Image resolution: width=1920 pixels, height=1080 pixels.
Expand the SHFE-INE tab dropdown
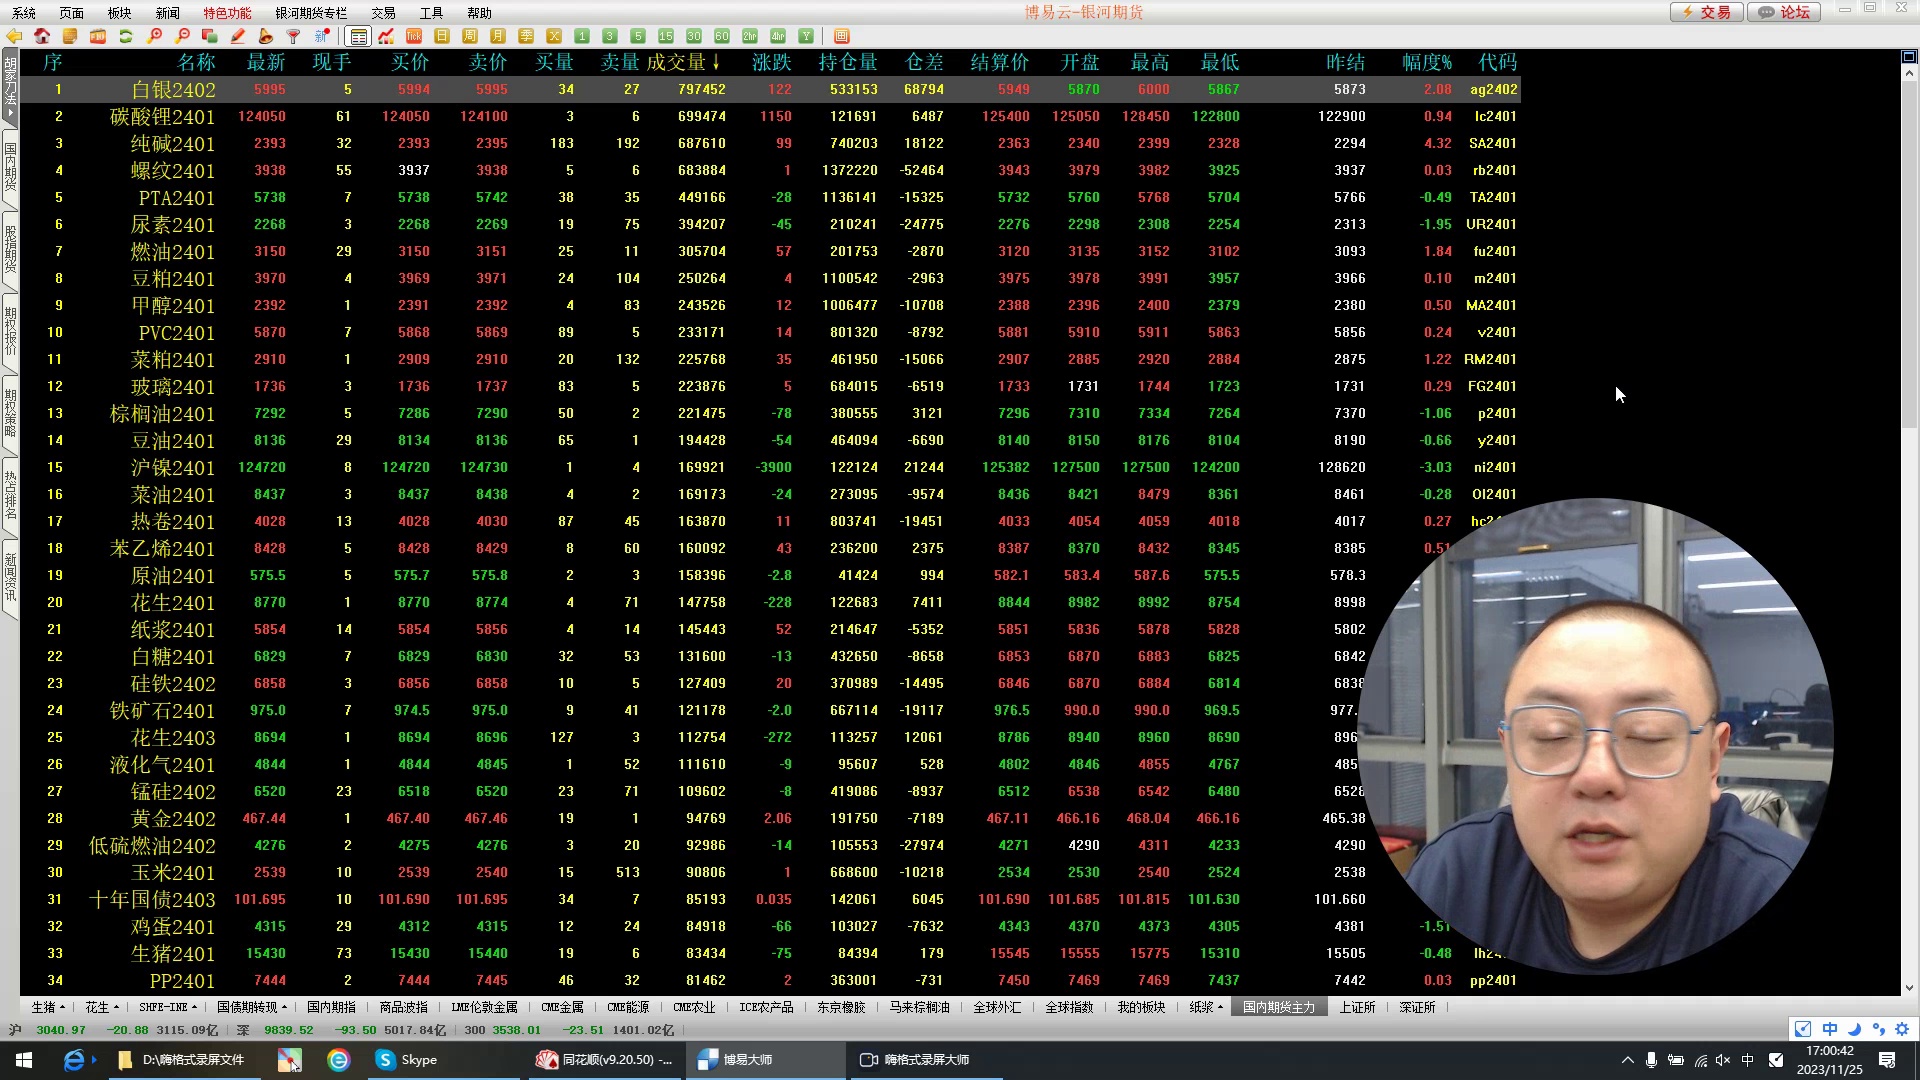click(194, 1007)
